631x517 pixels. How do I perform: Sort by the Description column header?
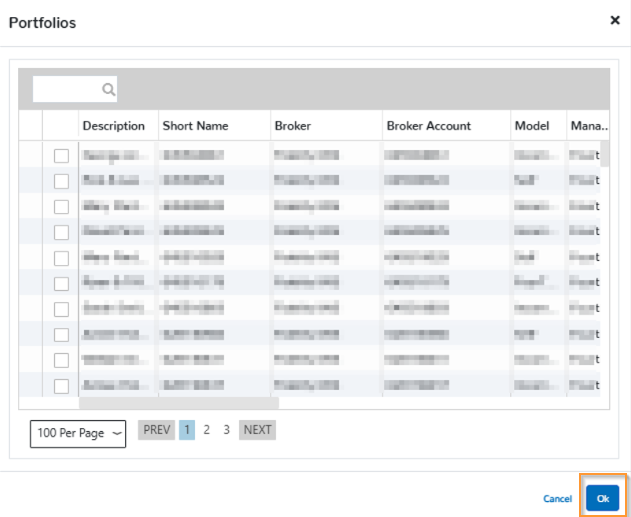113,126
